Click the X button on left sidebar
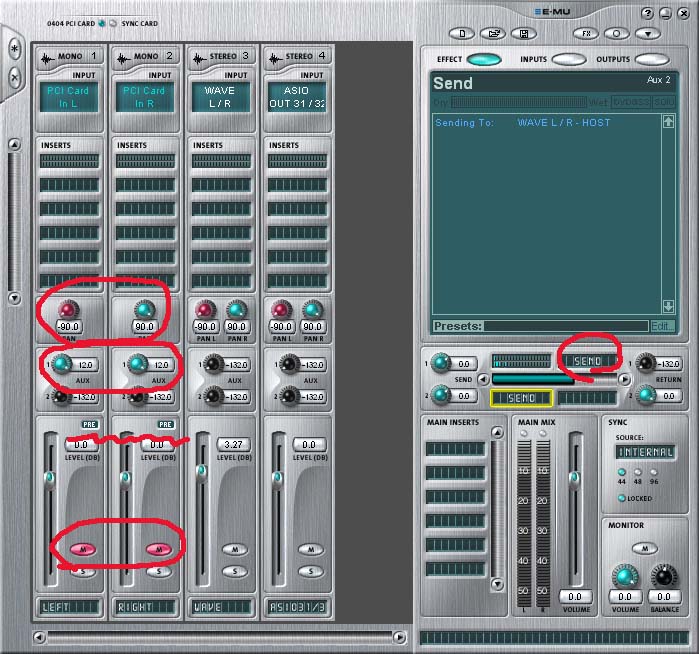 pyautogui.click(x=15, y=76)
